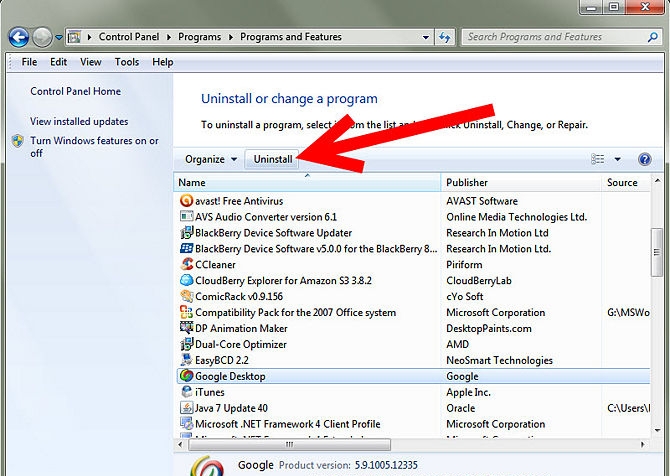Select CCleaner program name

click(215, 264)
